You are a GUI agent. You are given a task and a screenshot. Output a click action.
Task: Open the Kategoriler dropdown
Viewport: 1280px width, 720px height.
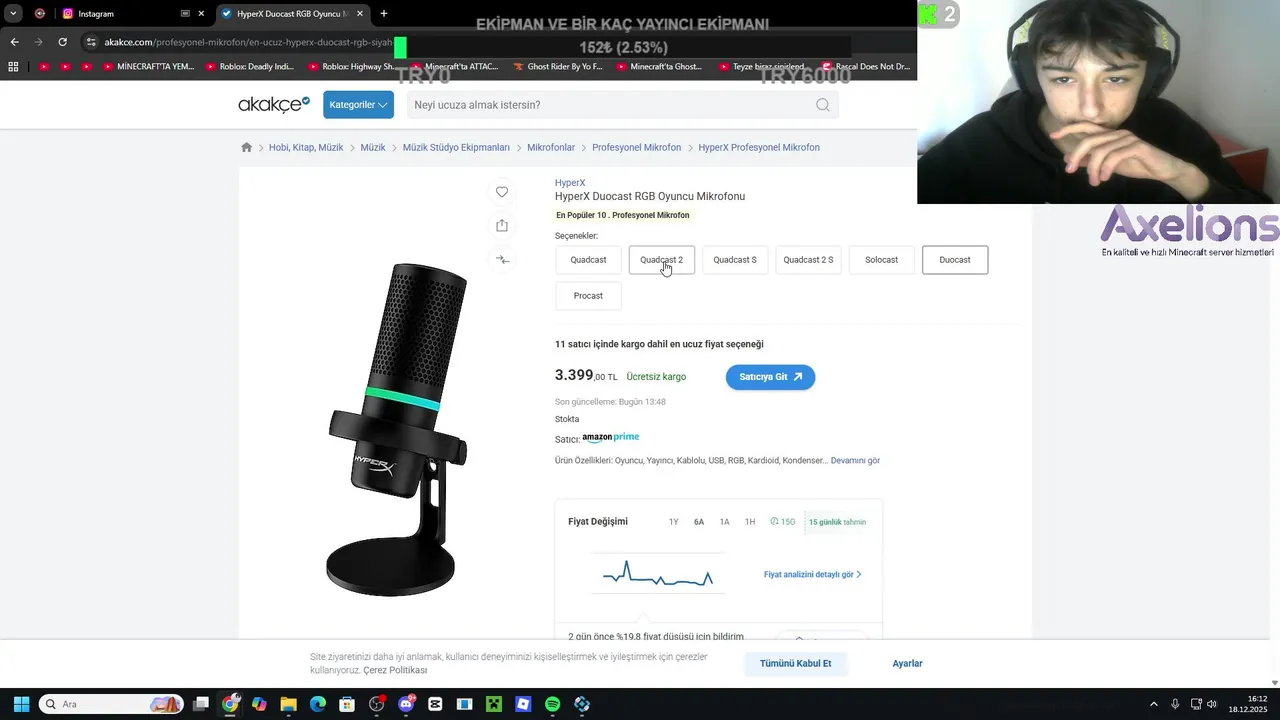(358, 105)
